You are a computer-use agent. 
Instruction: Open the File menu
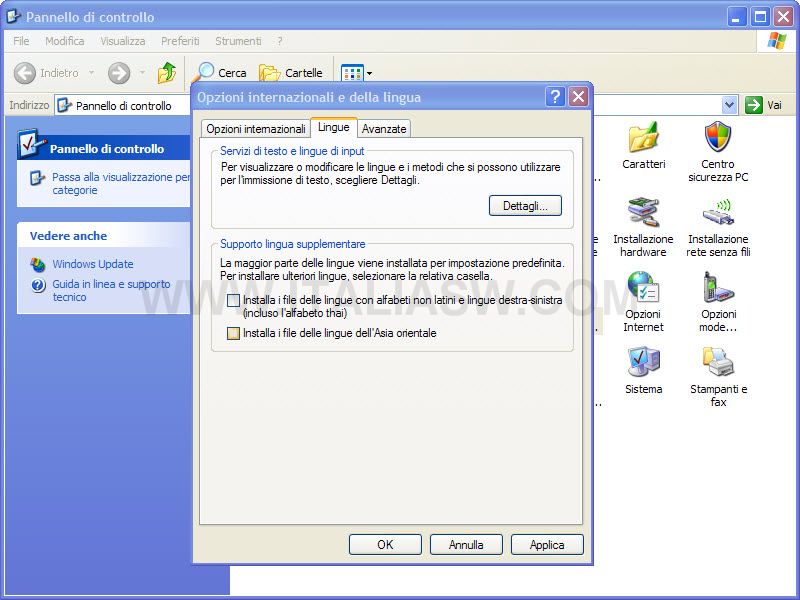[x=21, y=41]
